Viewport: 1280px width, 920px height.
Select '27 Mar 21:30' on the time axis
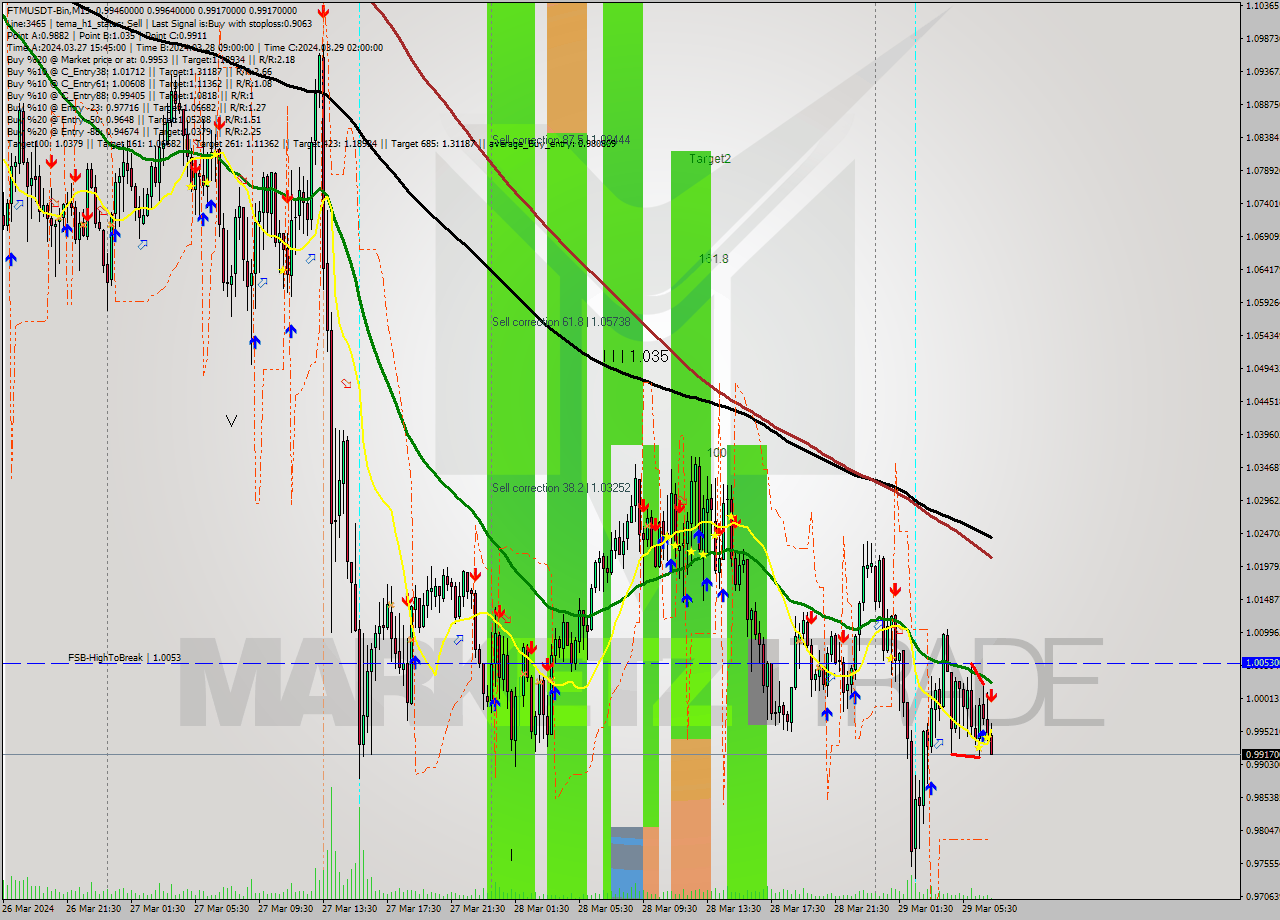[x=478, y=909]
